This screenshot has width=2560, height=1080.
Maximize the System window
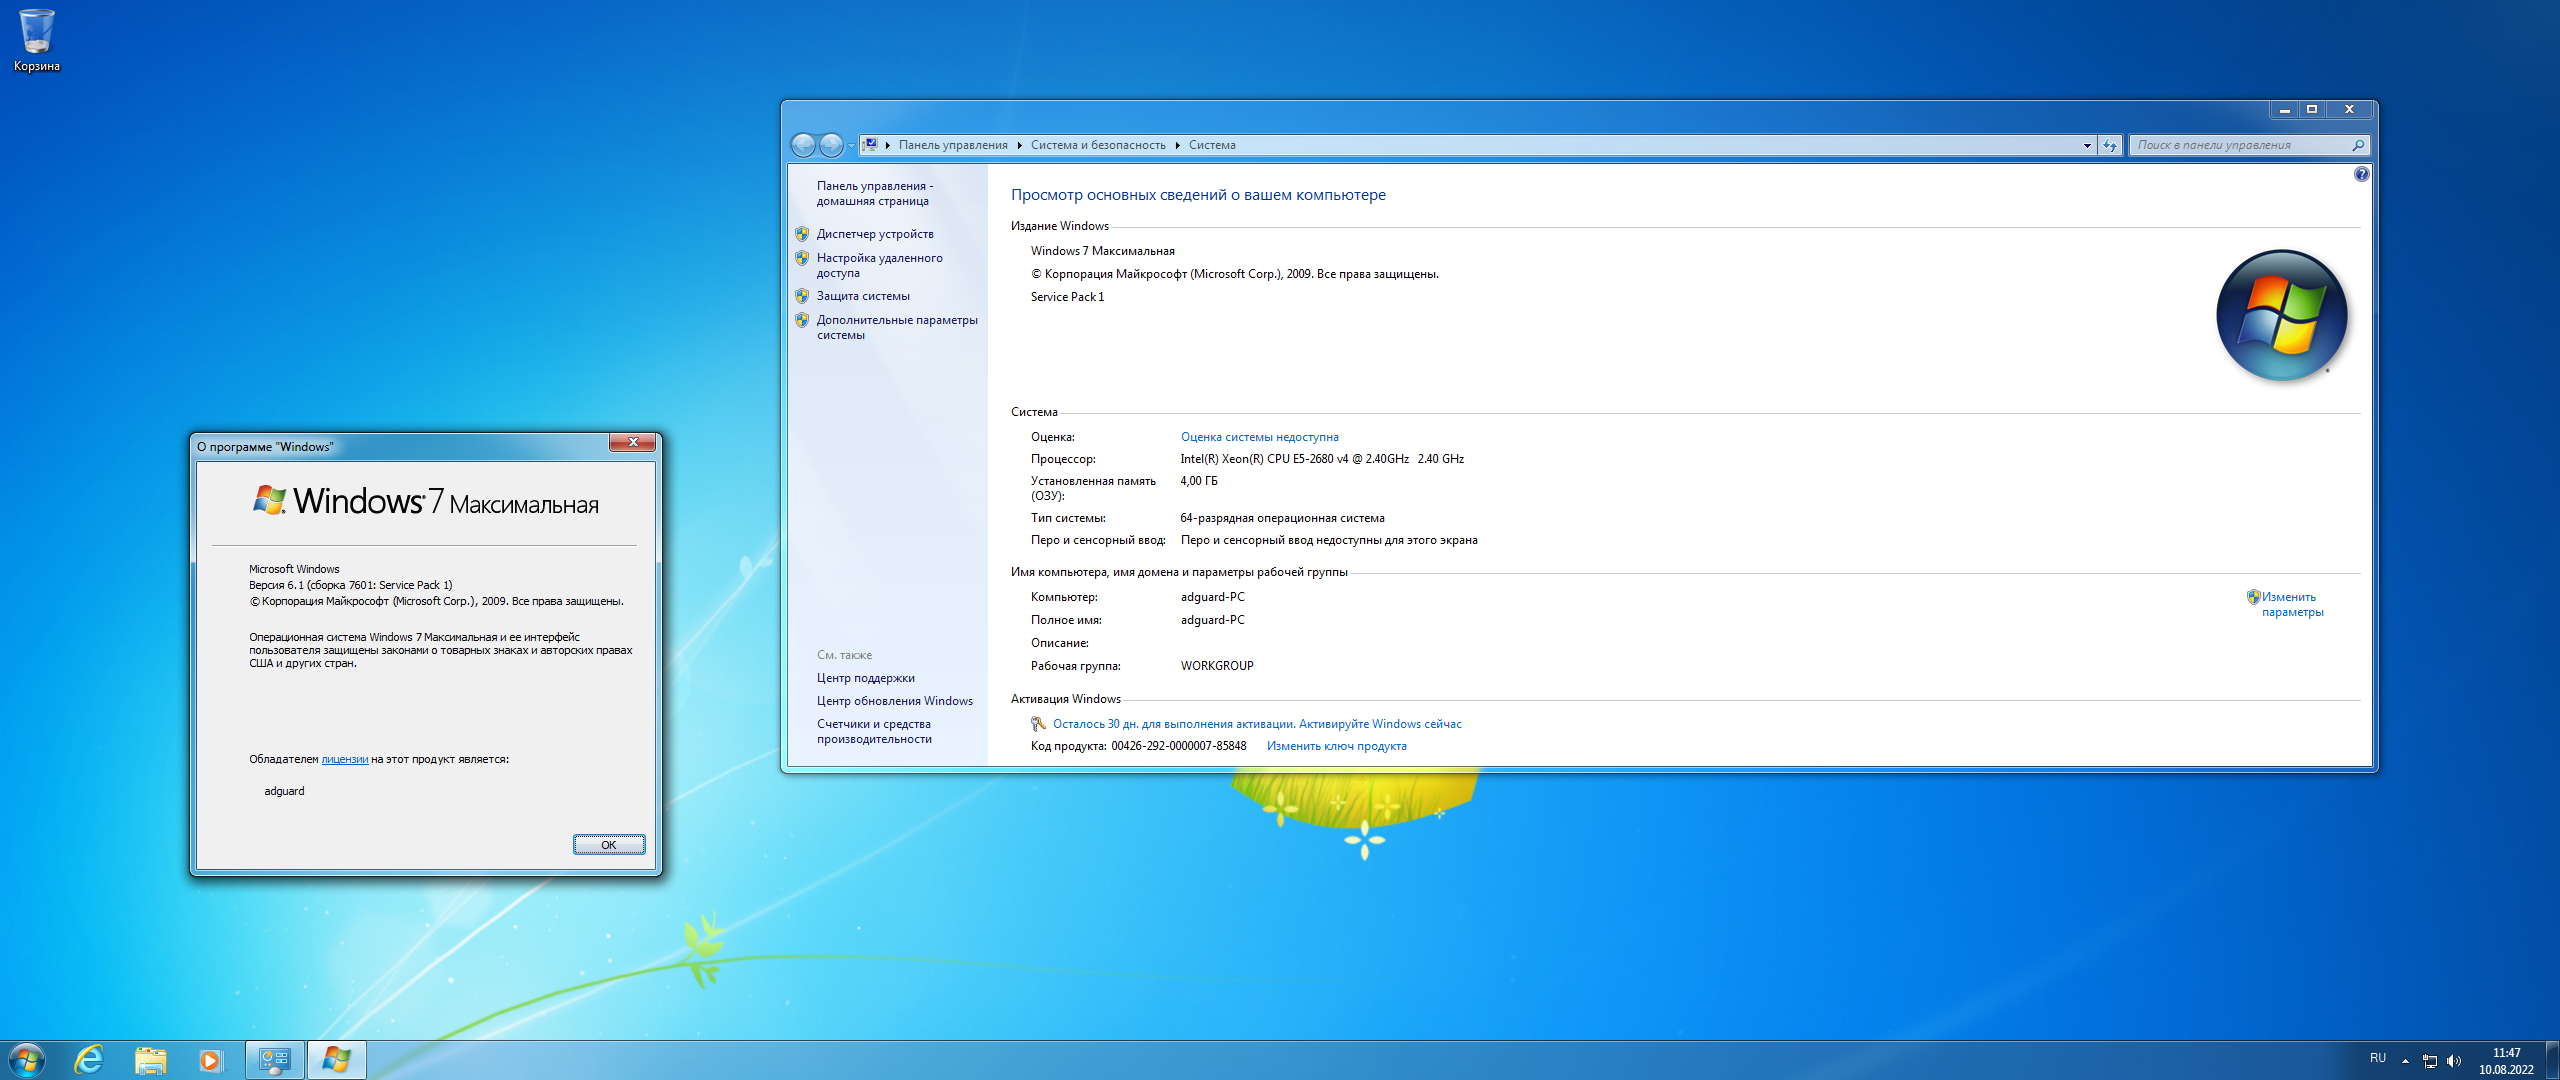pyautogui.click(x=2312, y=109)
